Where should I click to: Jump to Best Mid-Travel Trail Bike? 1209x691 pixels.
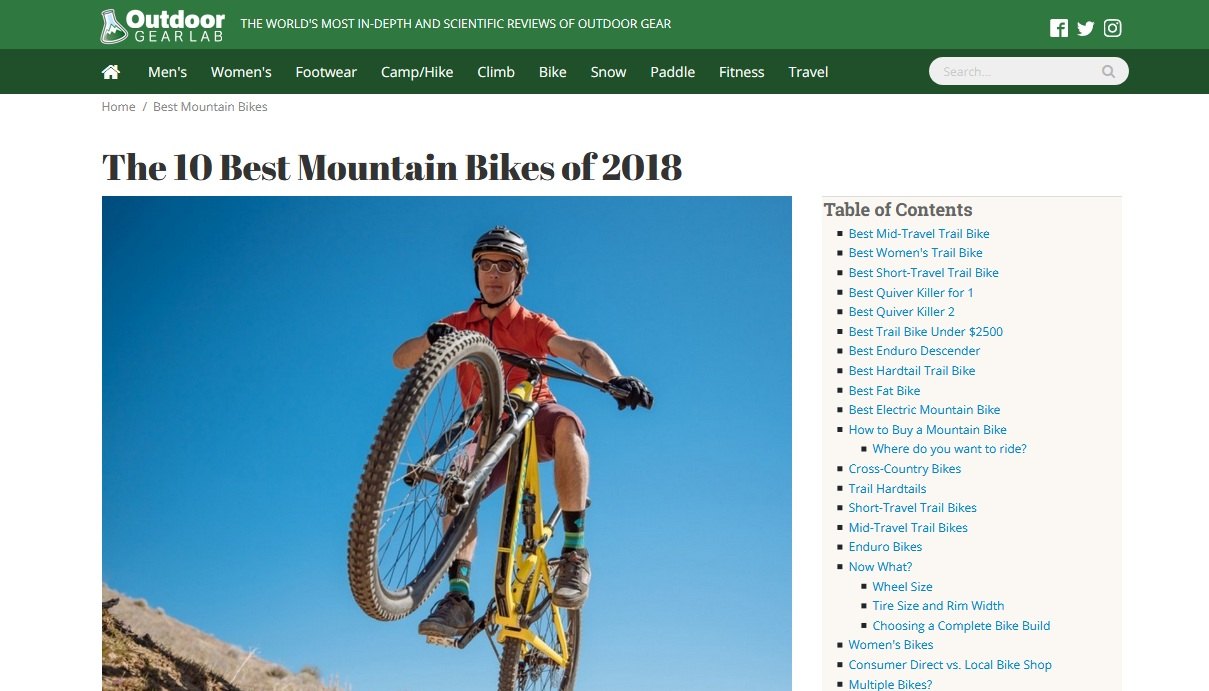919,234
